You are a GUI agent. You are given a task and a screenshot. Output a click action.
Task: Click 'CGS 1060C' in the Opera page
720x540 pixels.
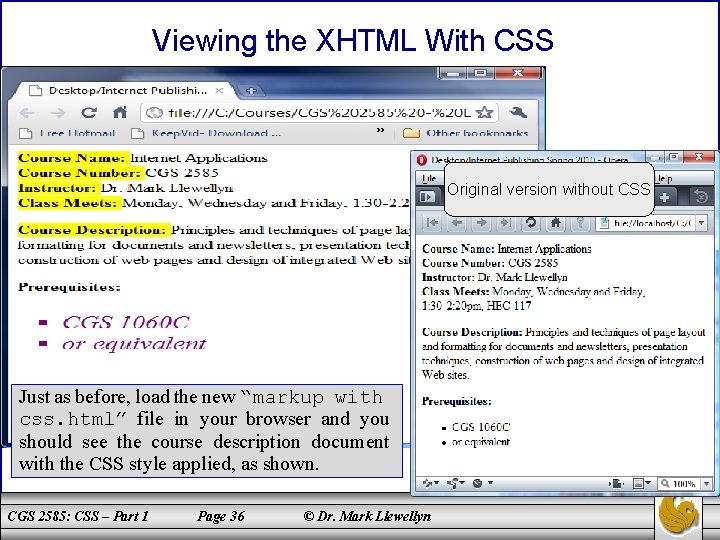click(481, 427)
